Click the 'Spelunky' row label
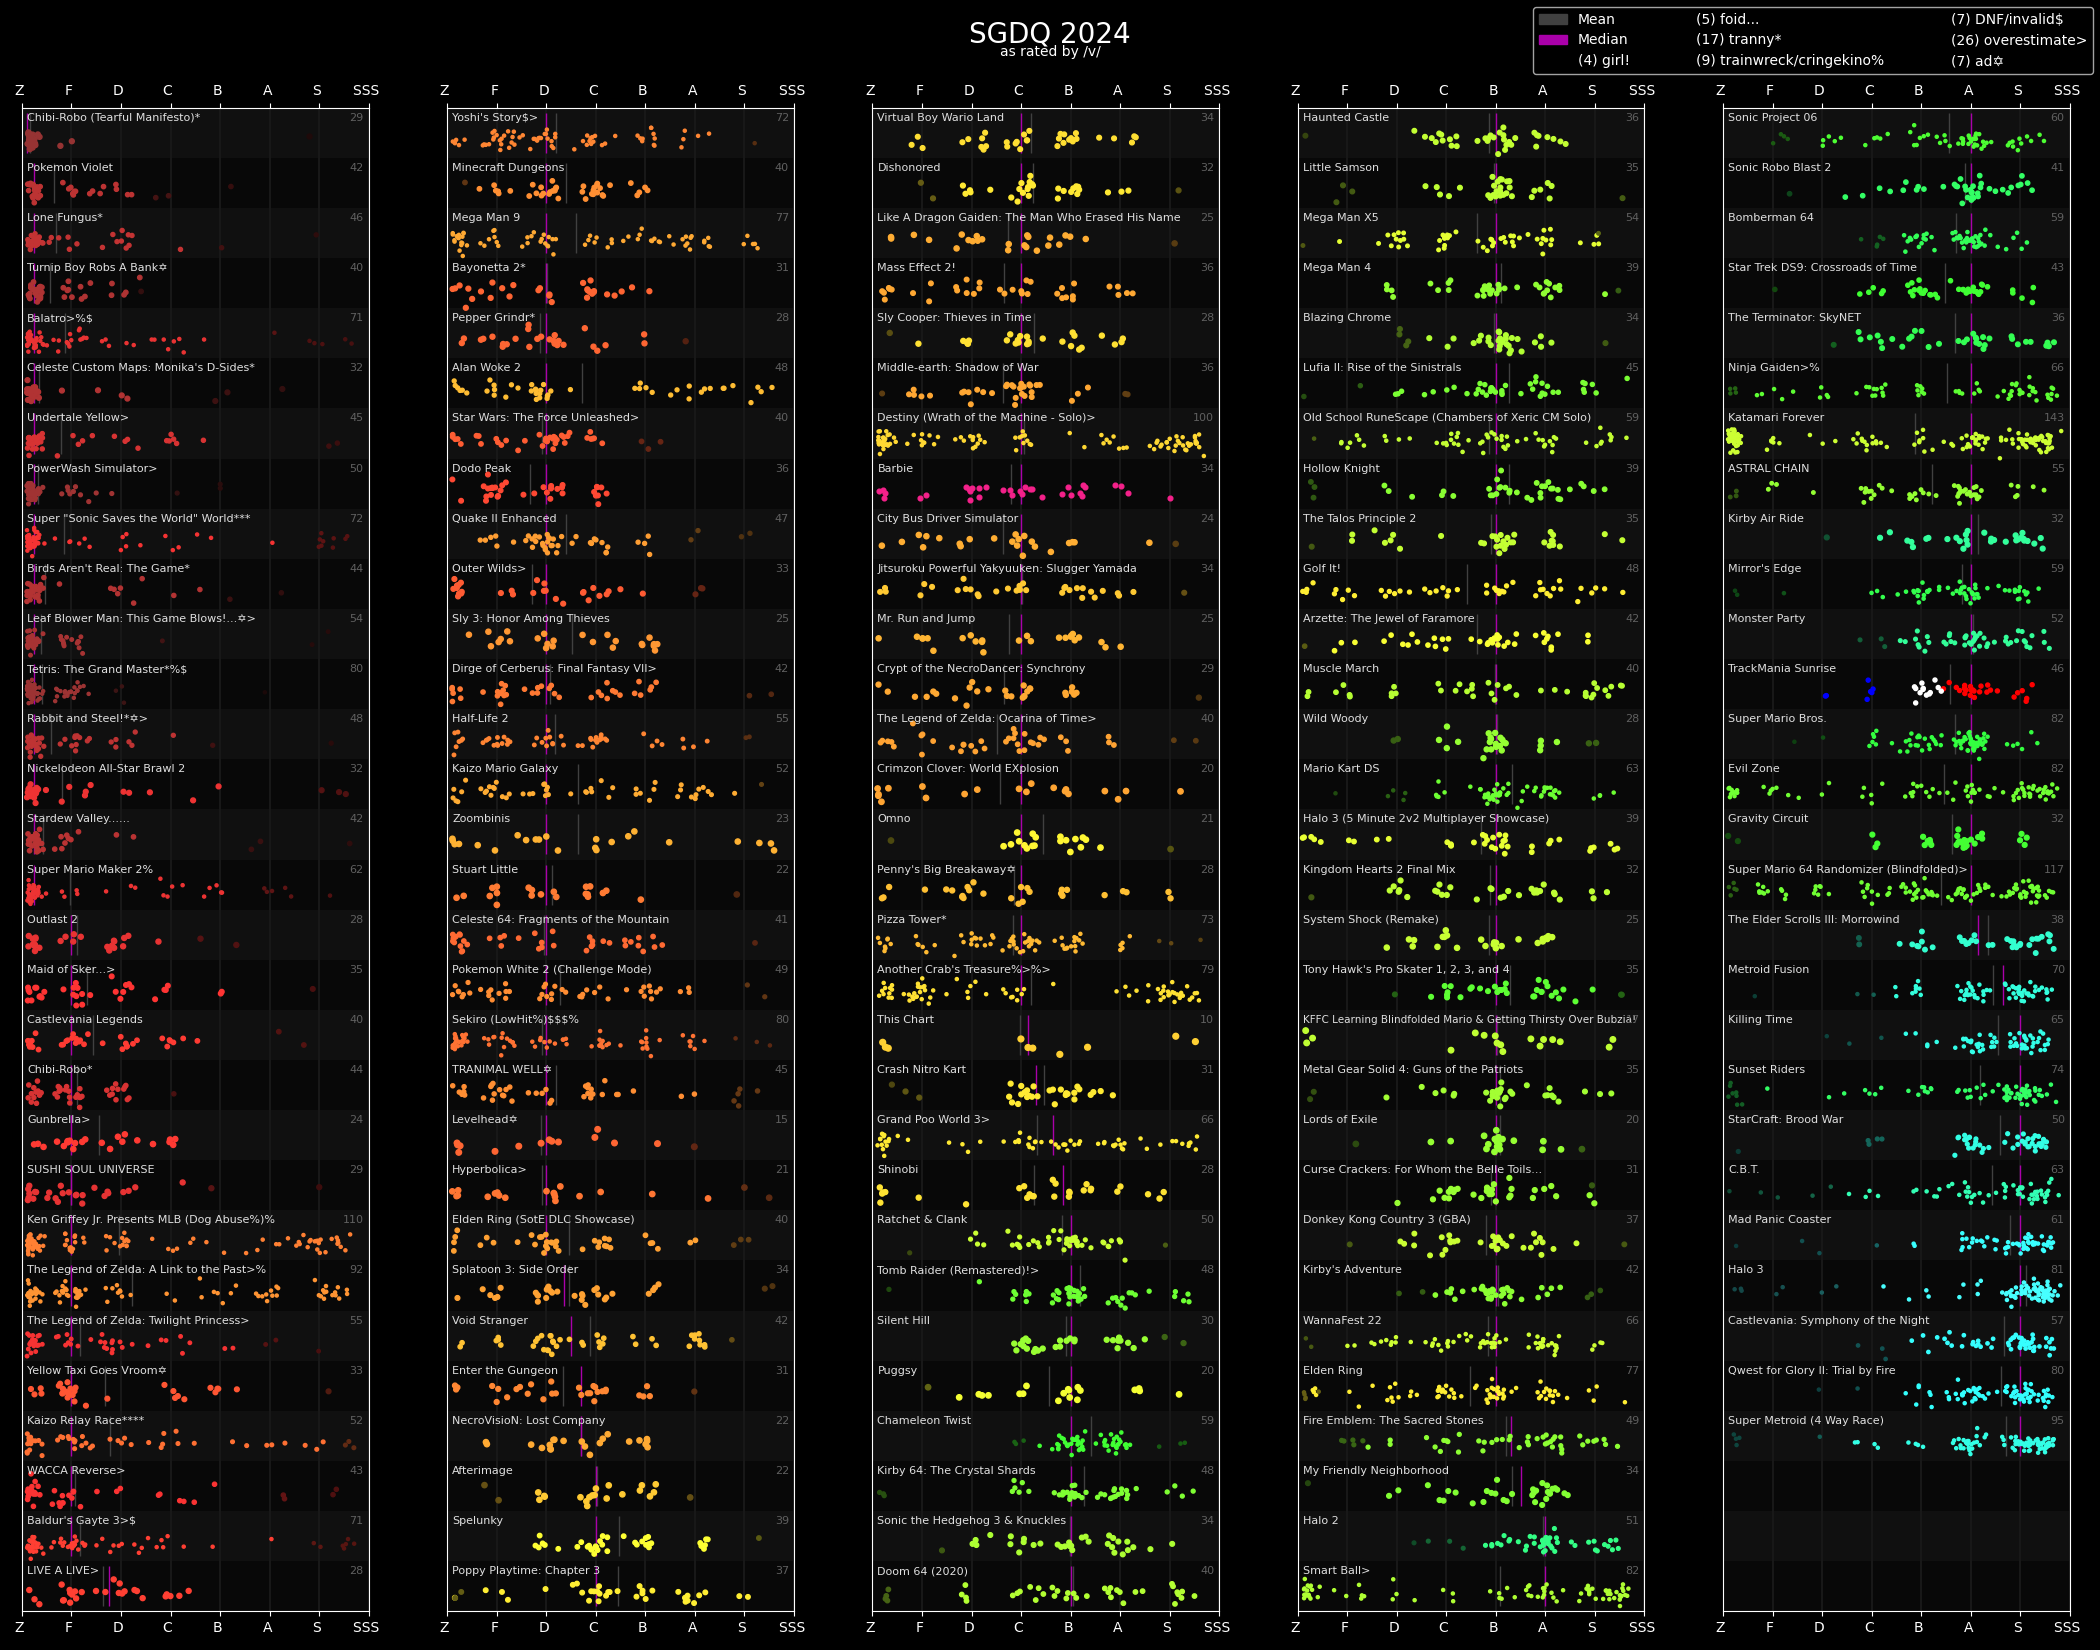 (x=477, y=1520)
